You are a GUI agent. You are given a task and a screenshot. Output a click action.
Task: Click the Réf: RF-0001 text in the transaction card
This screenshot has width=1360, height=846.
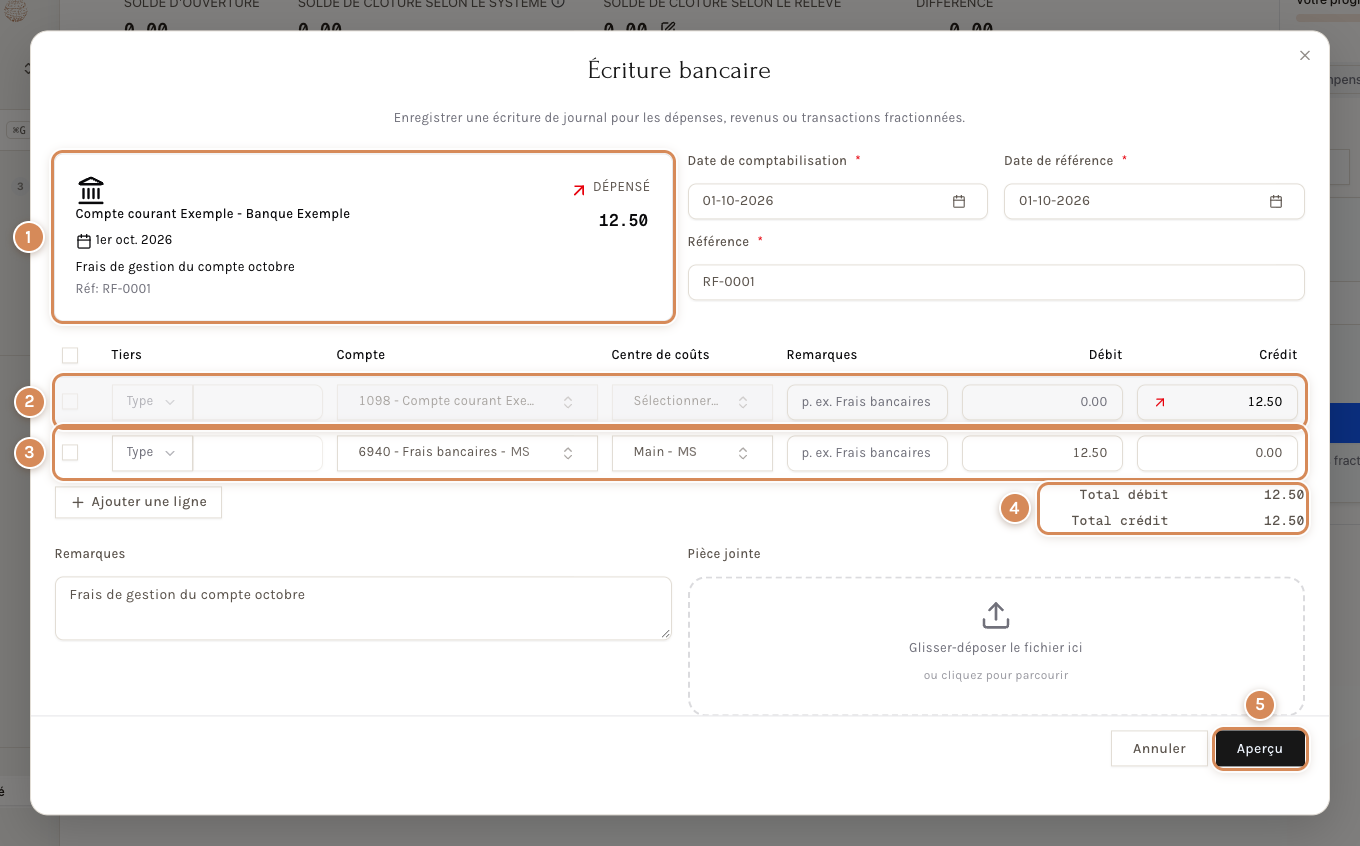click(114, 289)
